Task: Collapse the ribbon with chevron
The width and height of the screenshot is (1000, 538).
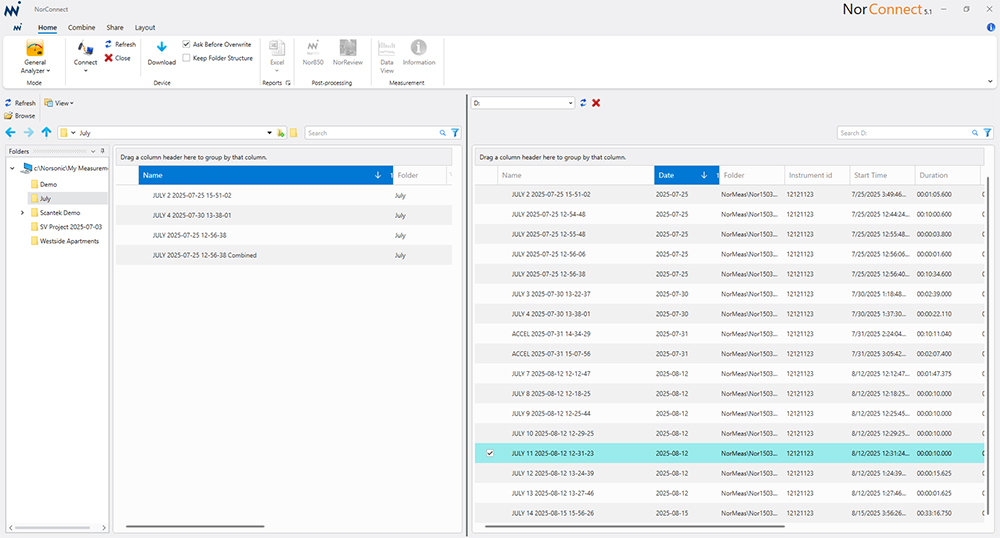Action: point(990,82)
